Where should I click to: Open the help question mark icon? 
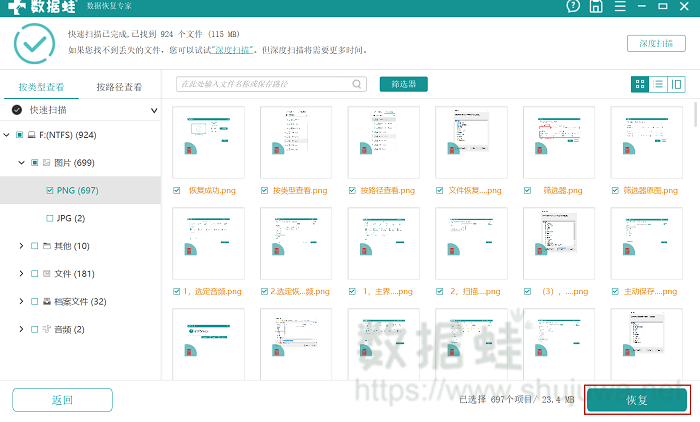pyautogui.click(x=573, y=6)
